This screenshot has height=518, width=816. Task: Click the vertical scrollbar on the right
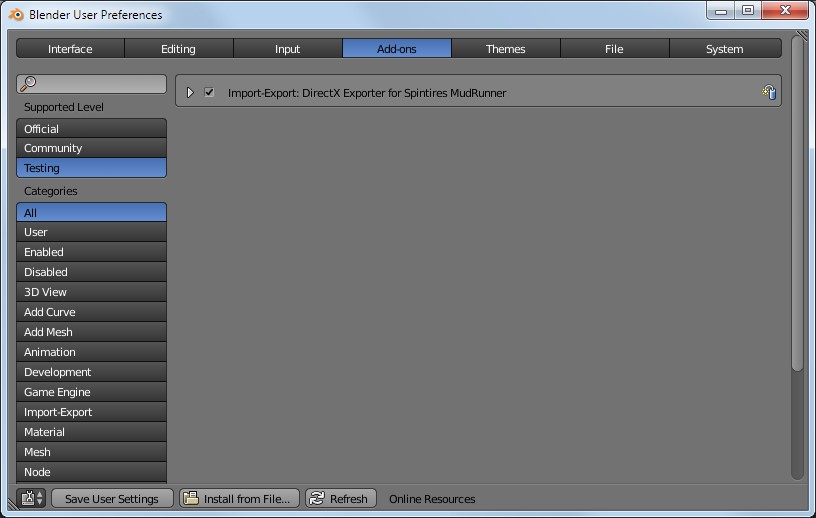797,203
